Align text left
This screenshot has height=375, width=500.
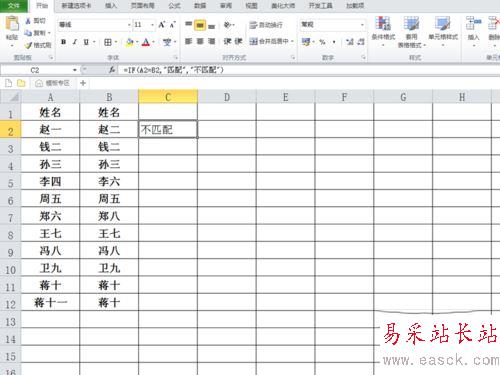click(x=189, y=41)
